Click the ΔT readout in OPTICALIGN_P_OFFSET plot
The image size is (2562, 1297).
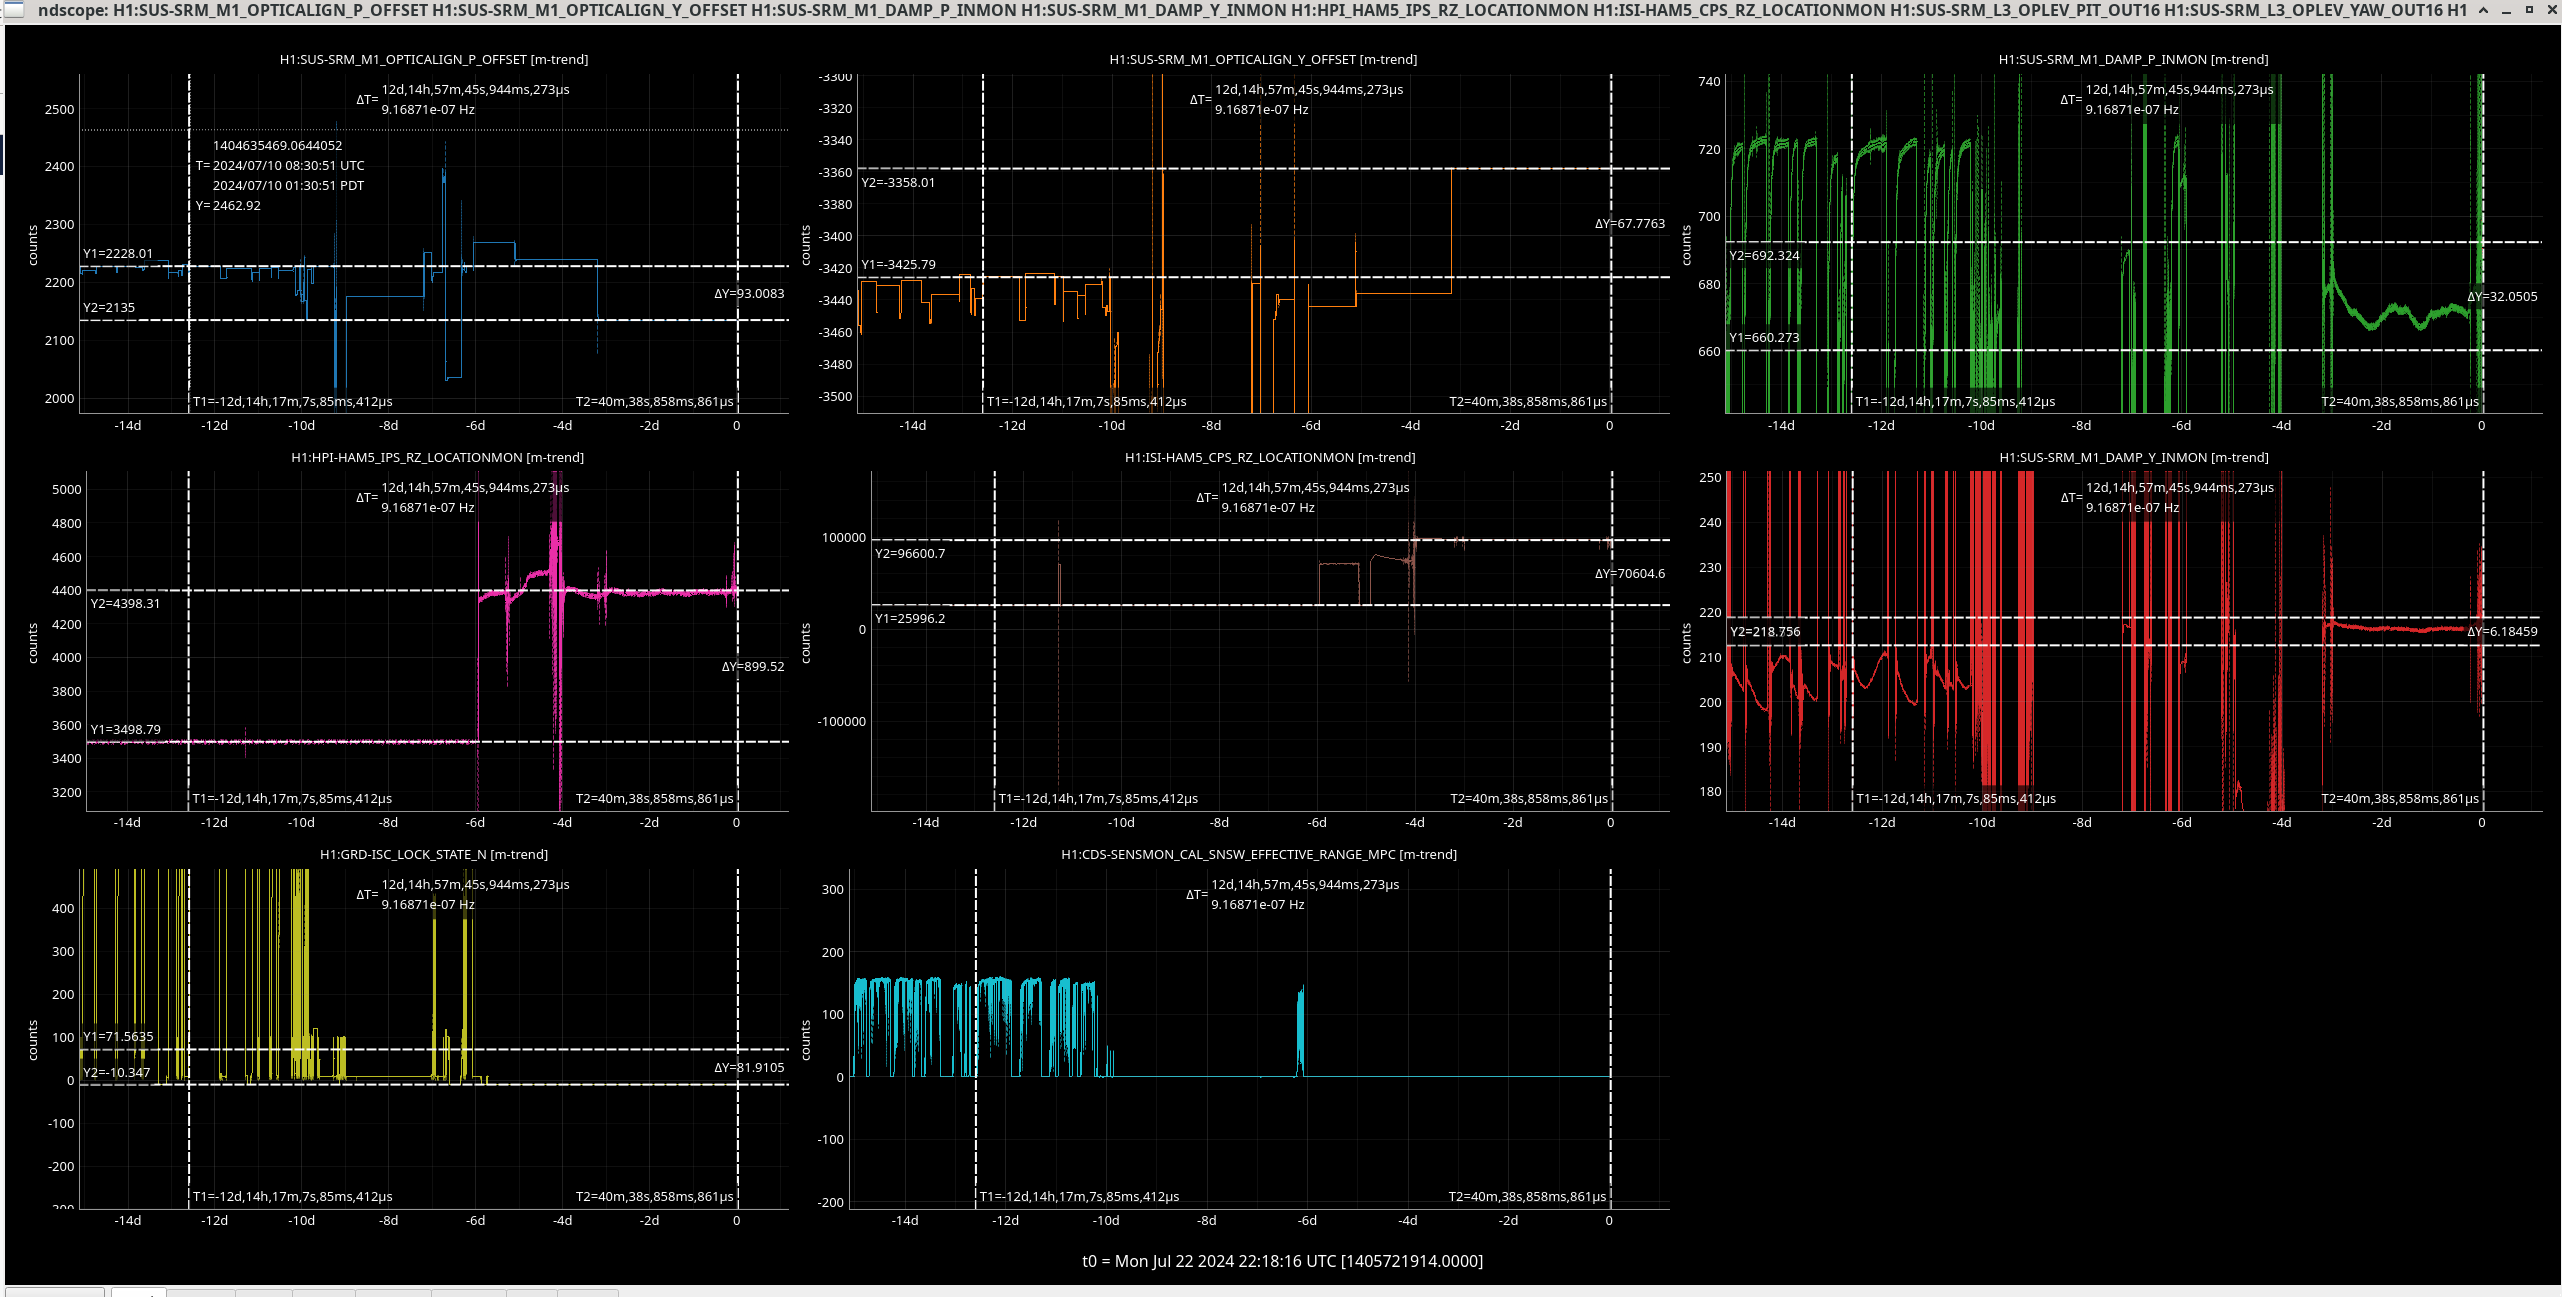pyautogui.click(x=463, y=100)
